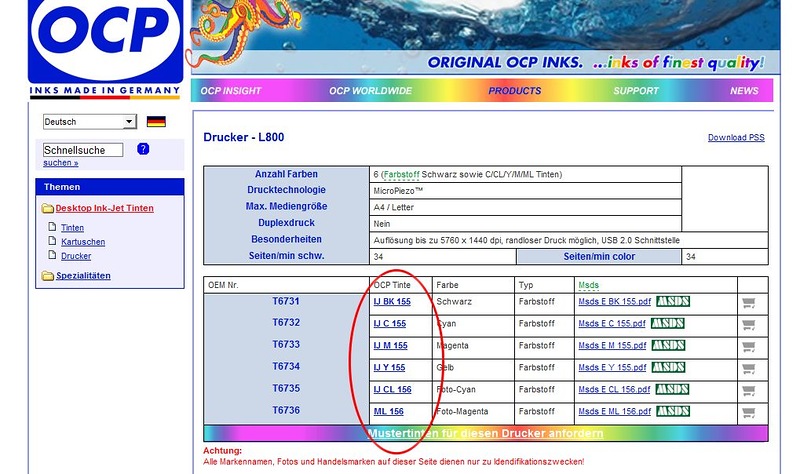Viewport: 800px width, 474px height.
Task: Open the blue help question mark icon
Action: (143, 149)
